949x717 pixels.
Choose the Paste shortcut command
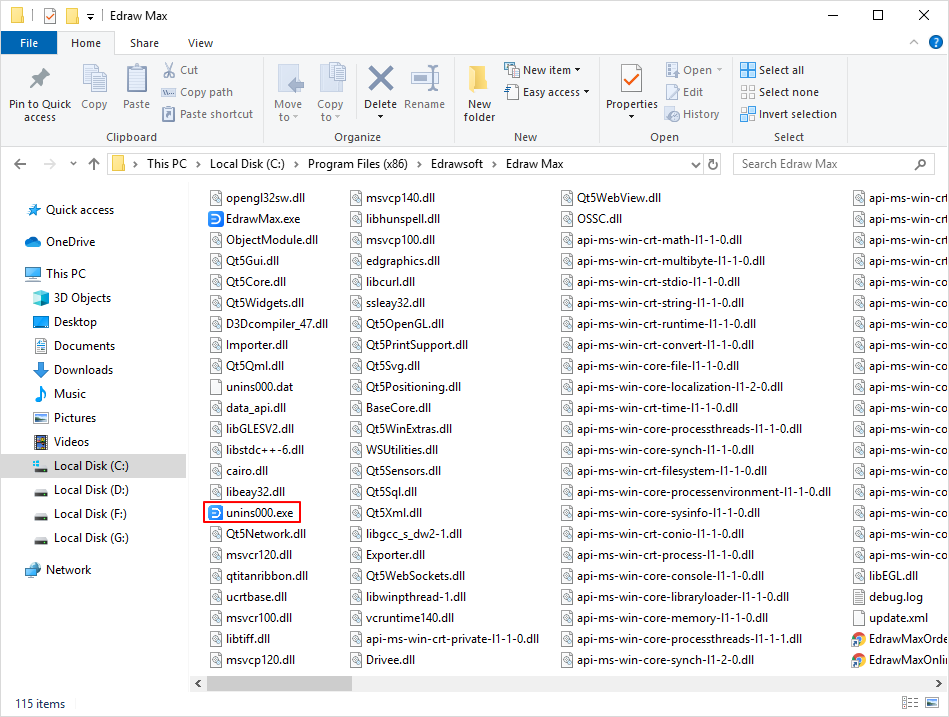208,114
